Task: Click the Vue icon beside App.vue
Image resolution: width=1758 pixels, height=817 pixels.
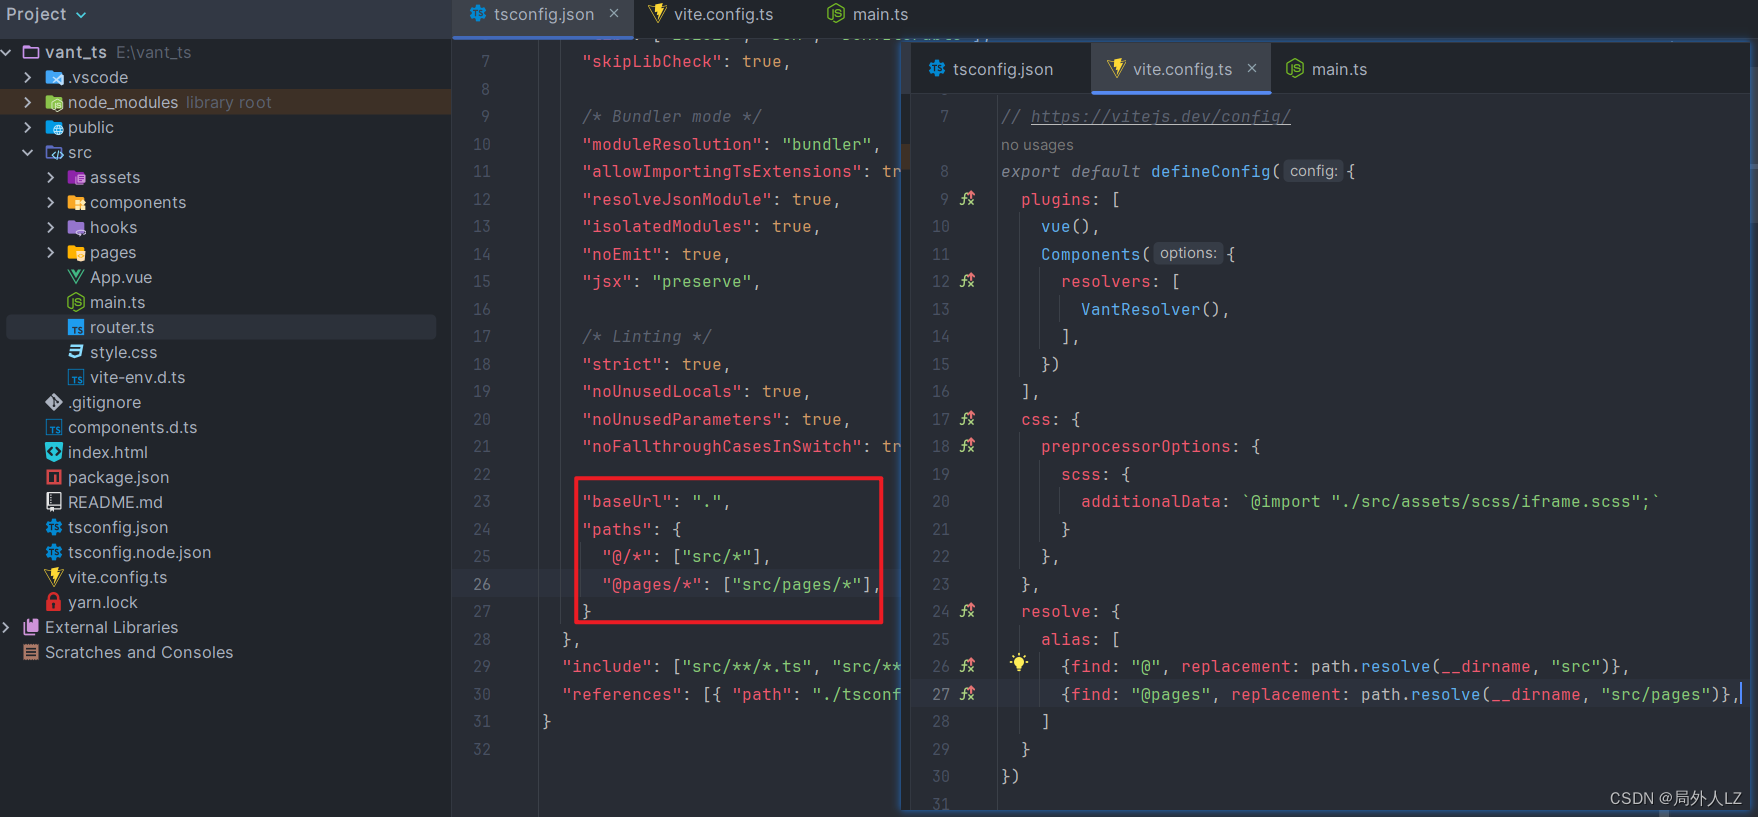Action: point(76,277)
